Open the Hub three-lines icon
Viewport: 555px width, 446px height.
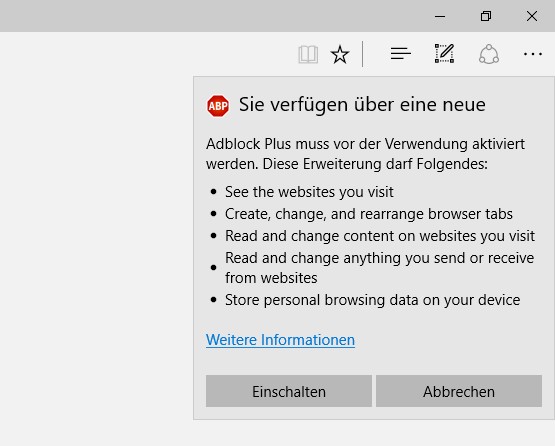[x=401, y=54]
